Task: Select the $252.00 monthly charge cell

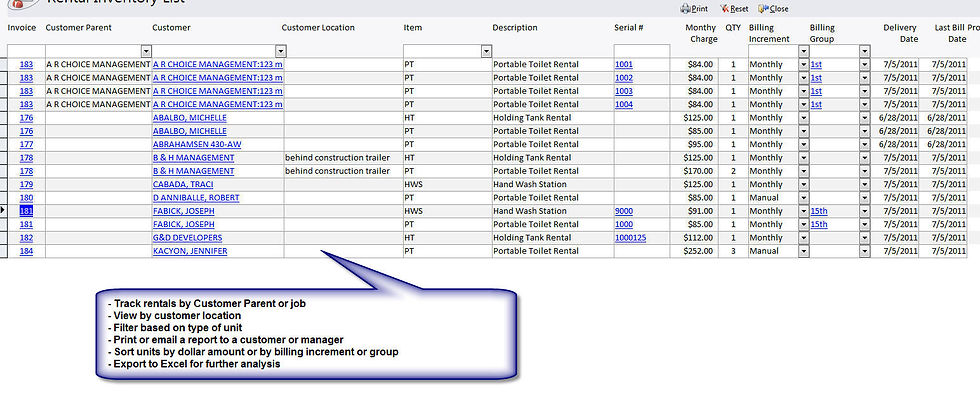Action: [x=694, y=251]
